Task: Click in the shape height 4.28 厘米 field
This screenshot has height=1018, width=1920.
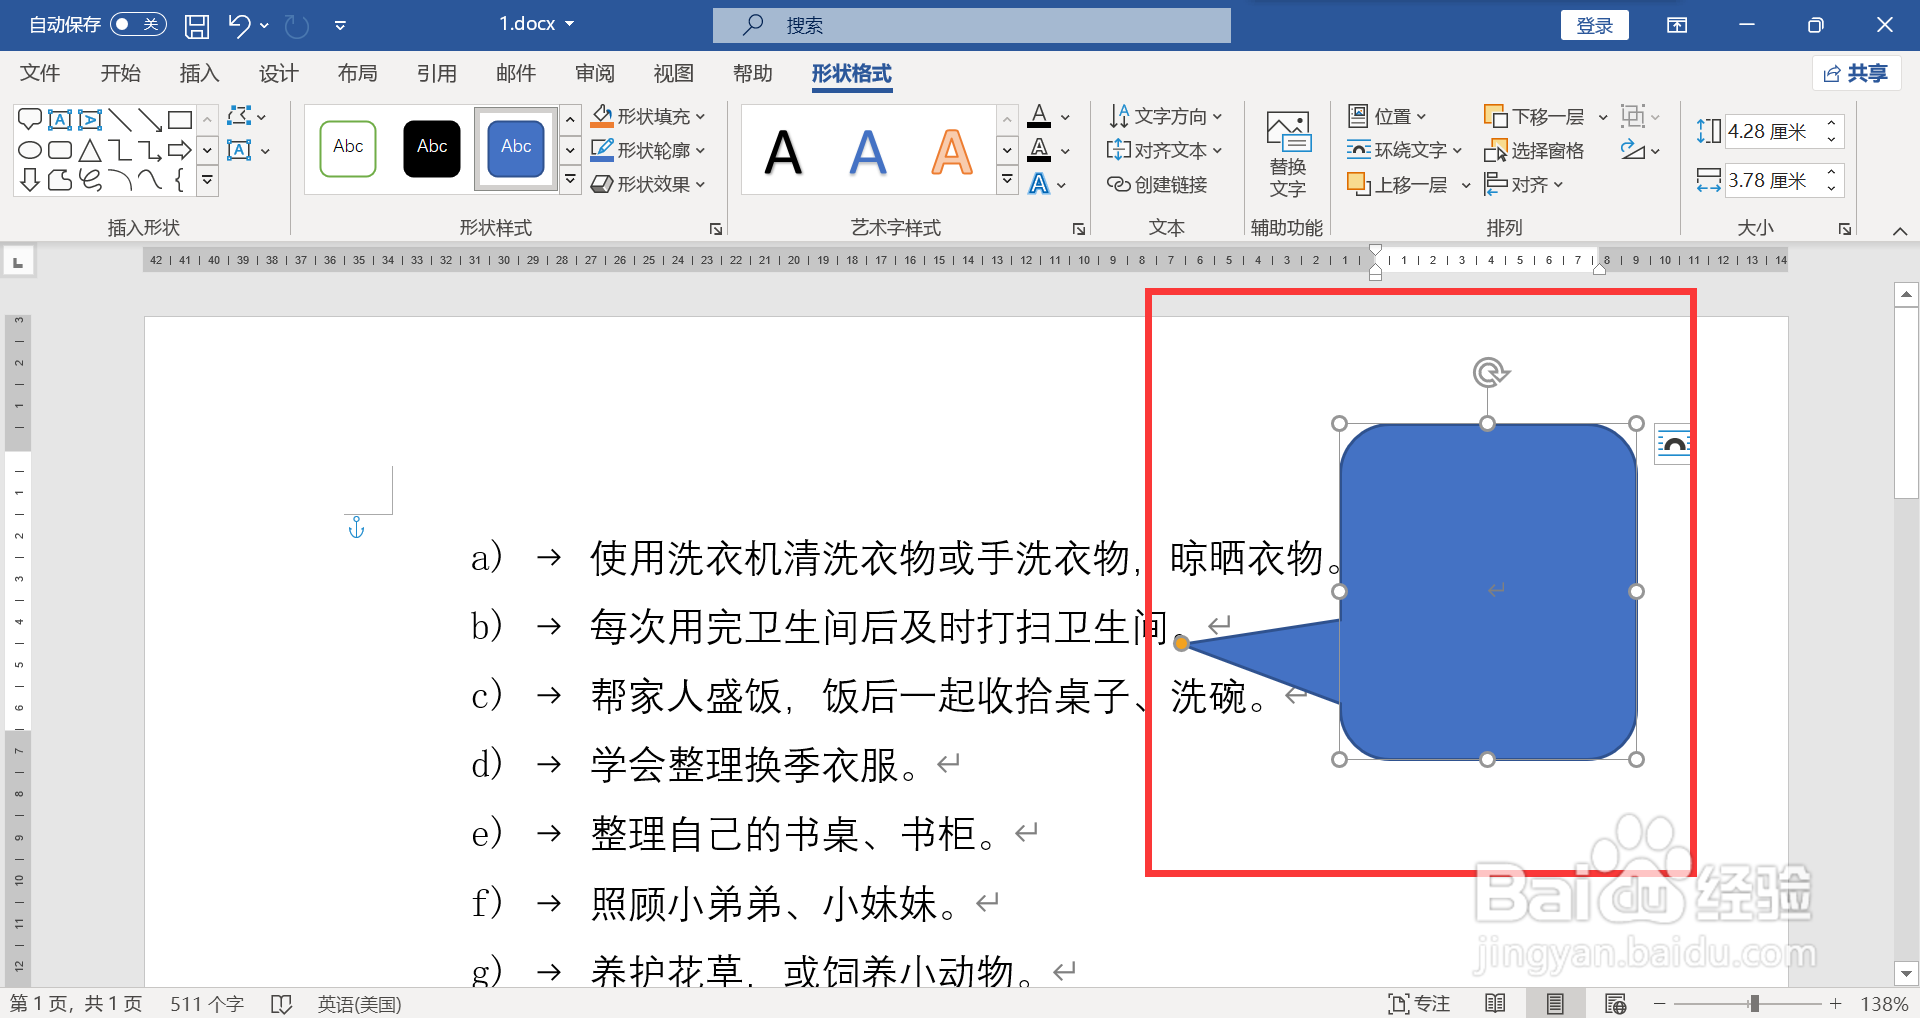Action: [x=1773, y=131]
